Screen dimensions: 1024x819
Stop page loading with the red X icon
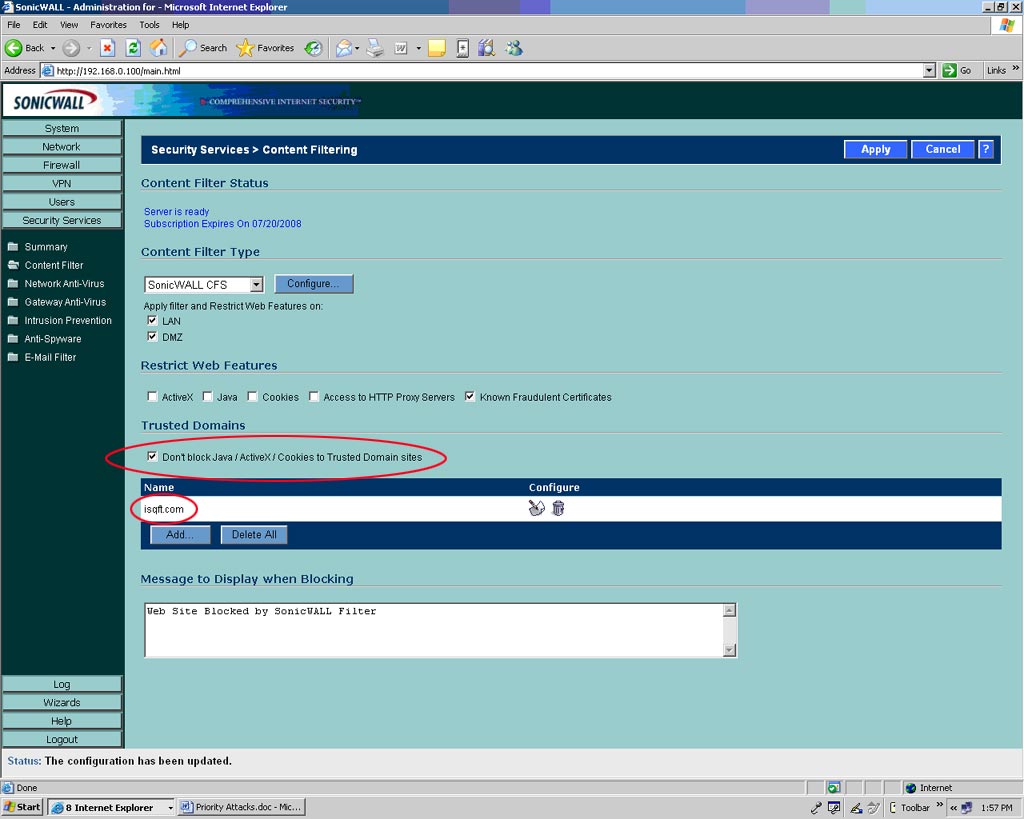point(108,48)
